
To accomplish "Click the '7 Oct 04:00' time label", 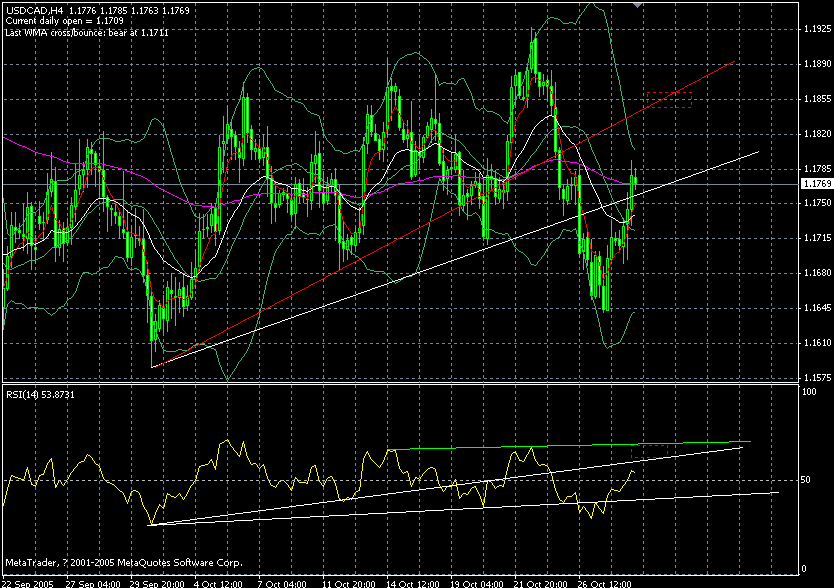I will (x=282, y=584).
